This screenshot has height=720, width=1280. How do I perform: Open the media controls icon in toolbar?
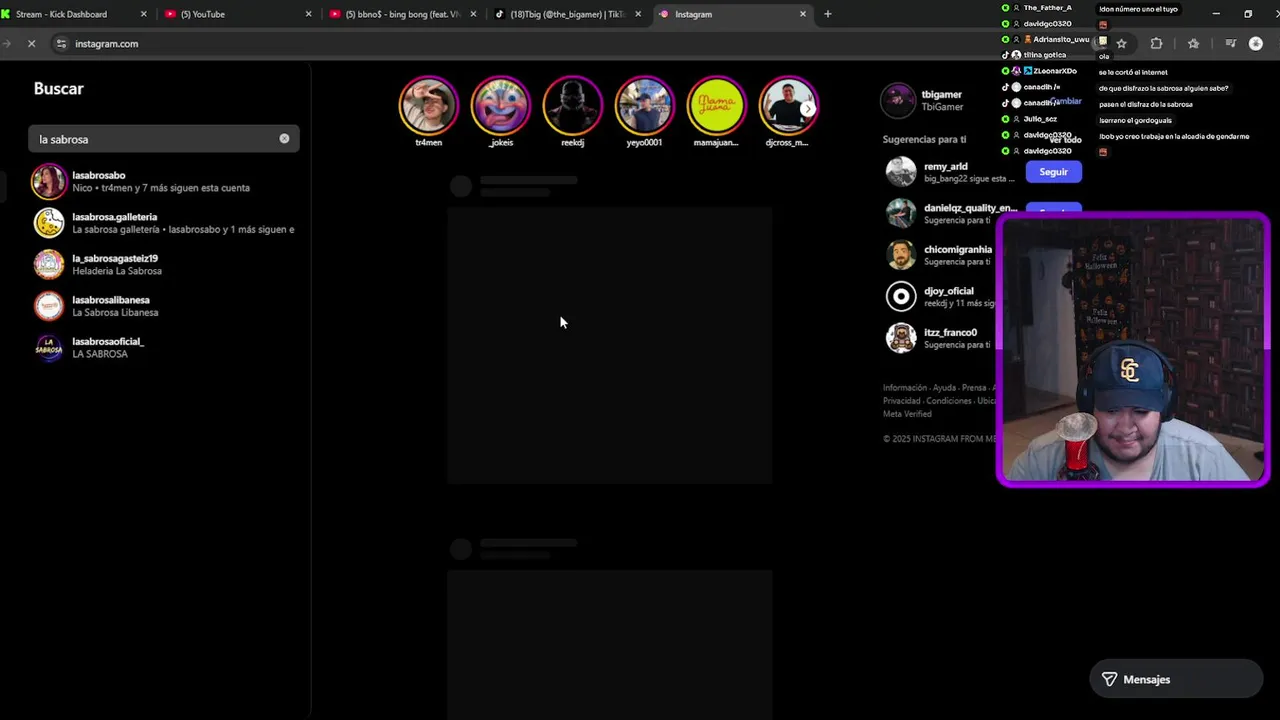[1230, 44]
